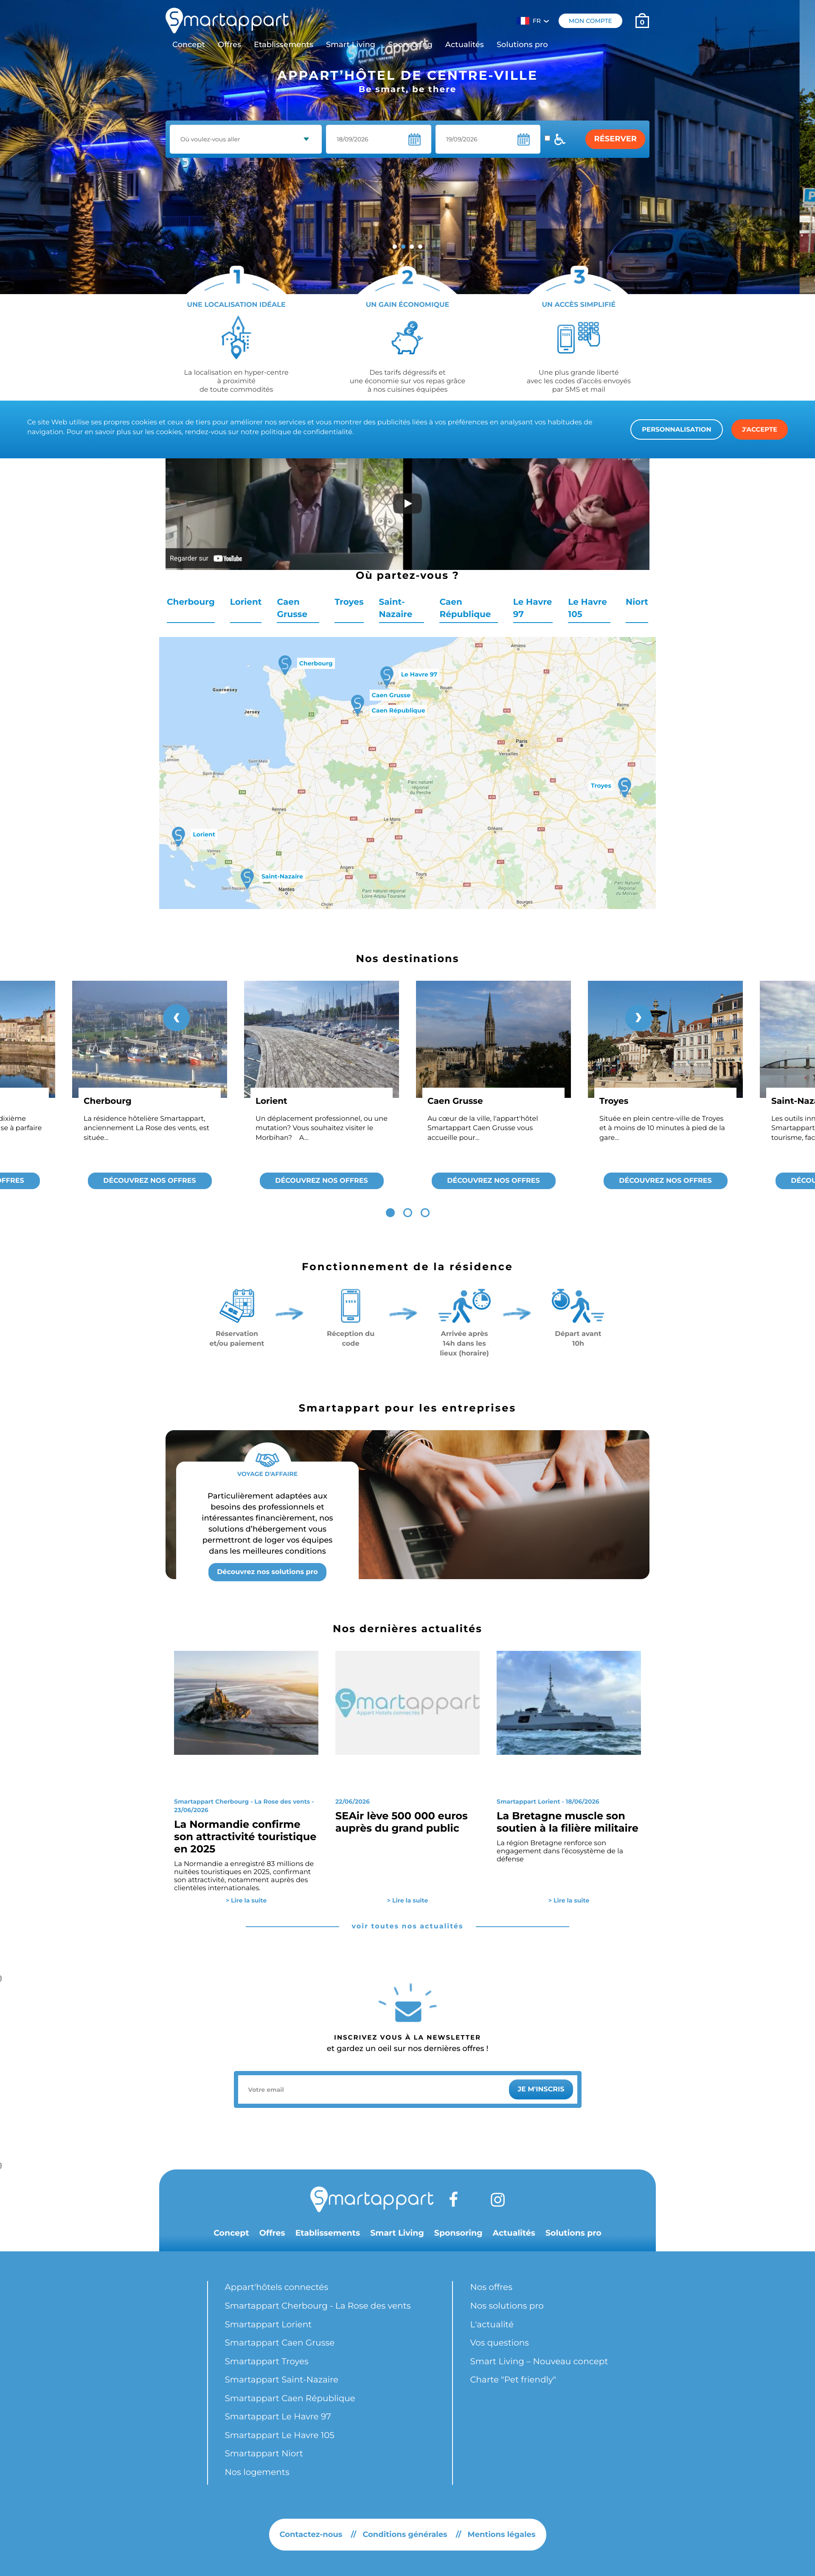The width and height of the screenshot is (815, 2576).
Task: Click Découvrez nos solutions pro button
Action: tap(267, 1572)
